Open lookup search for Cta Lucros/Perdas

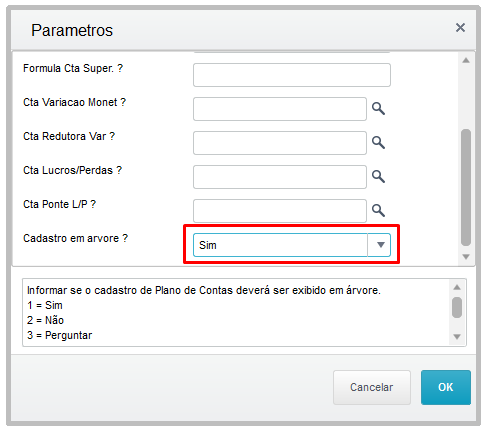pos(378,177)
